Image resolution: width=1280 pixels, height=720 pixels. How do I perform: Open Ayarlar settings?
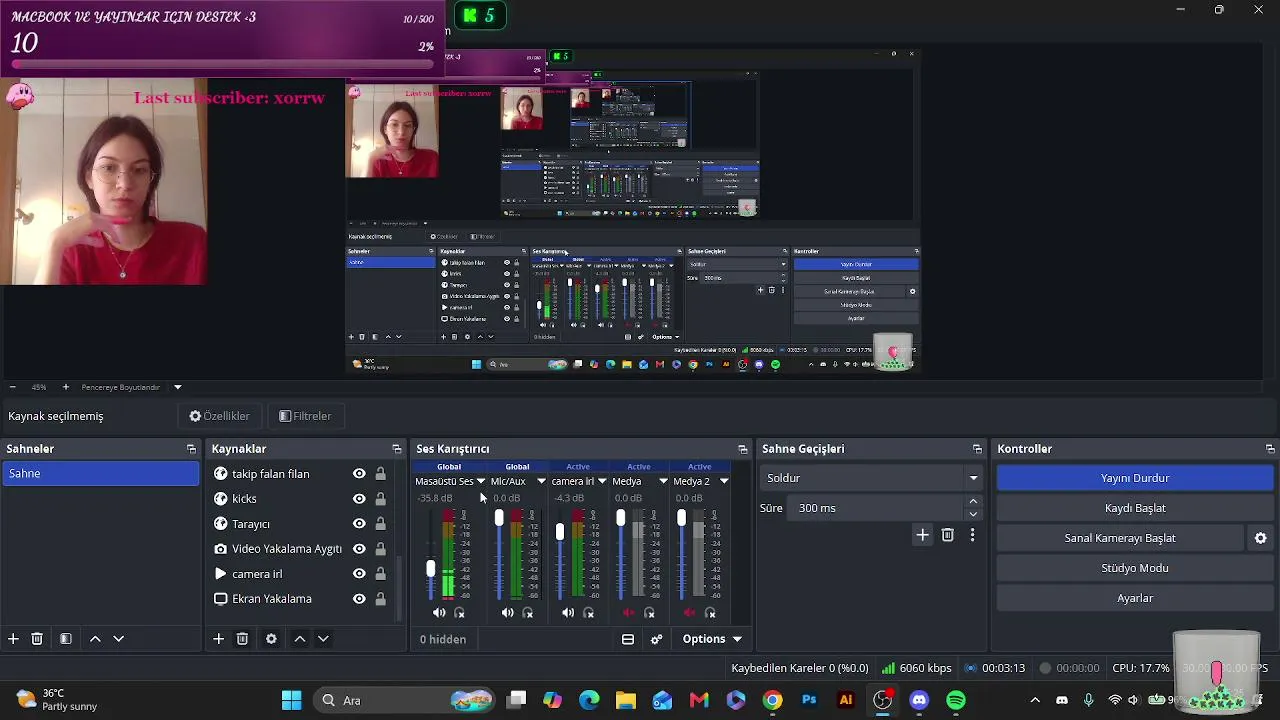click(x=1135, y=598)
